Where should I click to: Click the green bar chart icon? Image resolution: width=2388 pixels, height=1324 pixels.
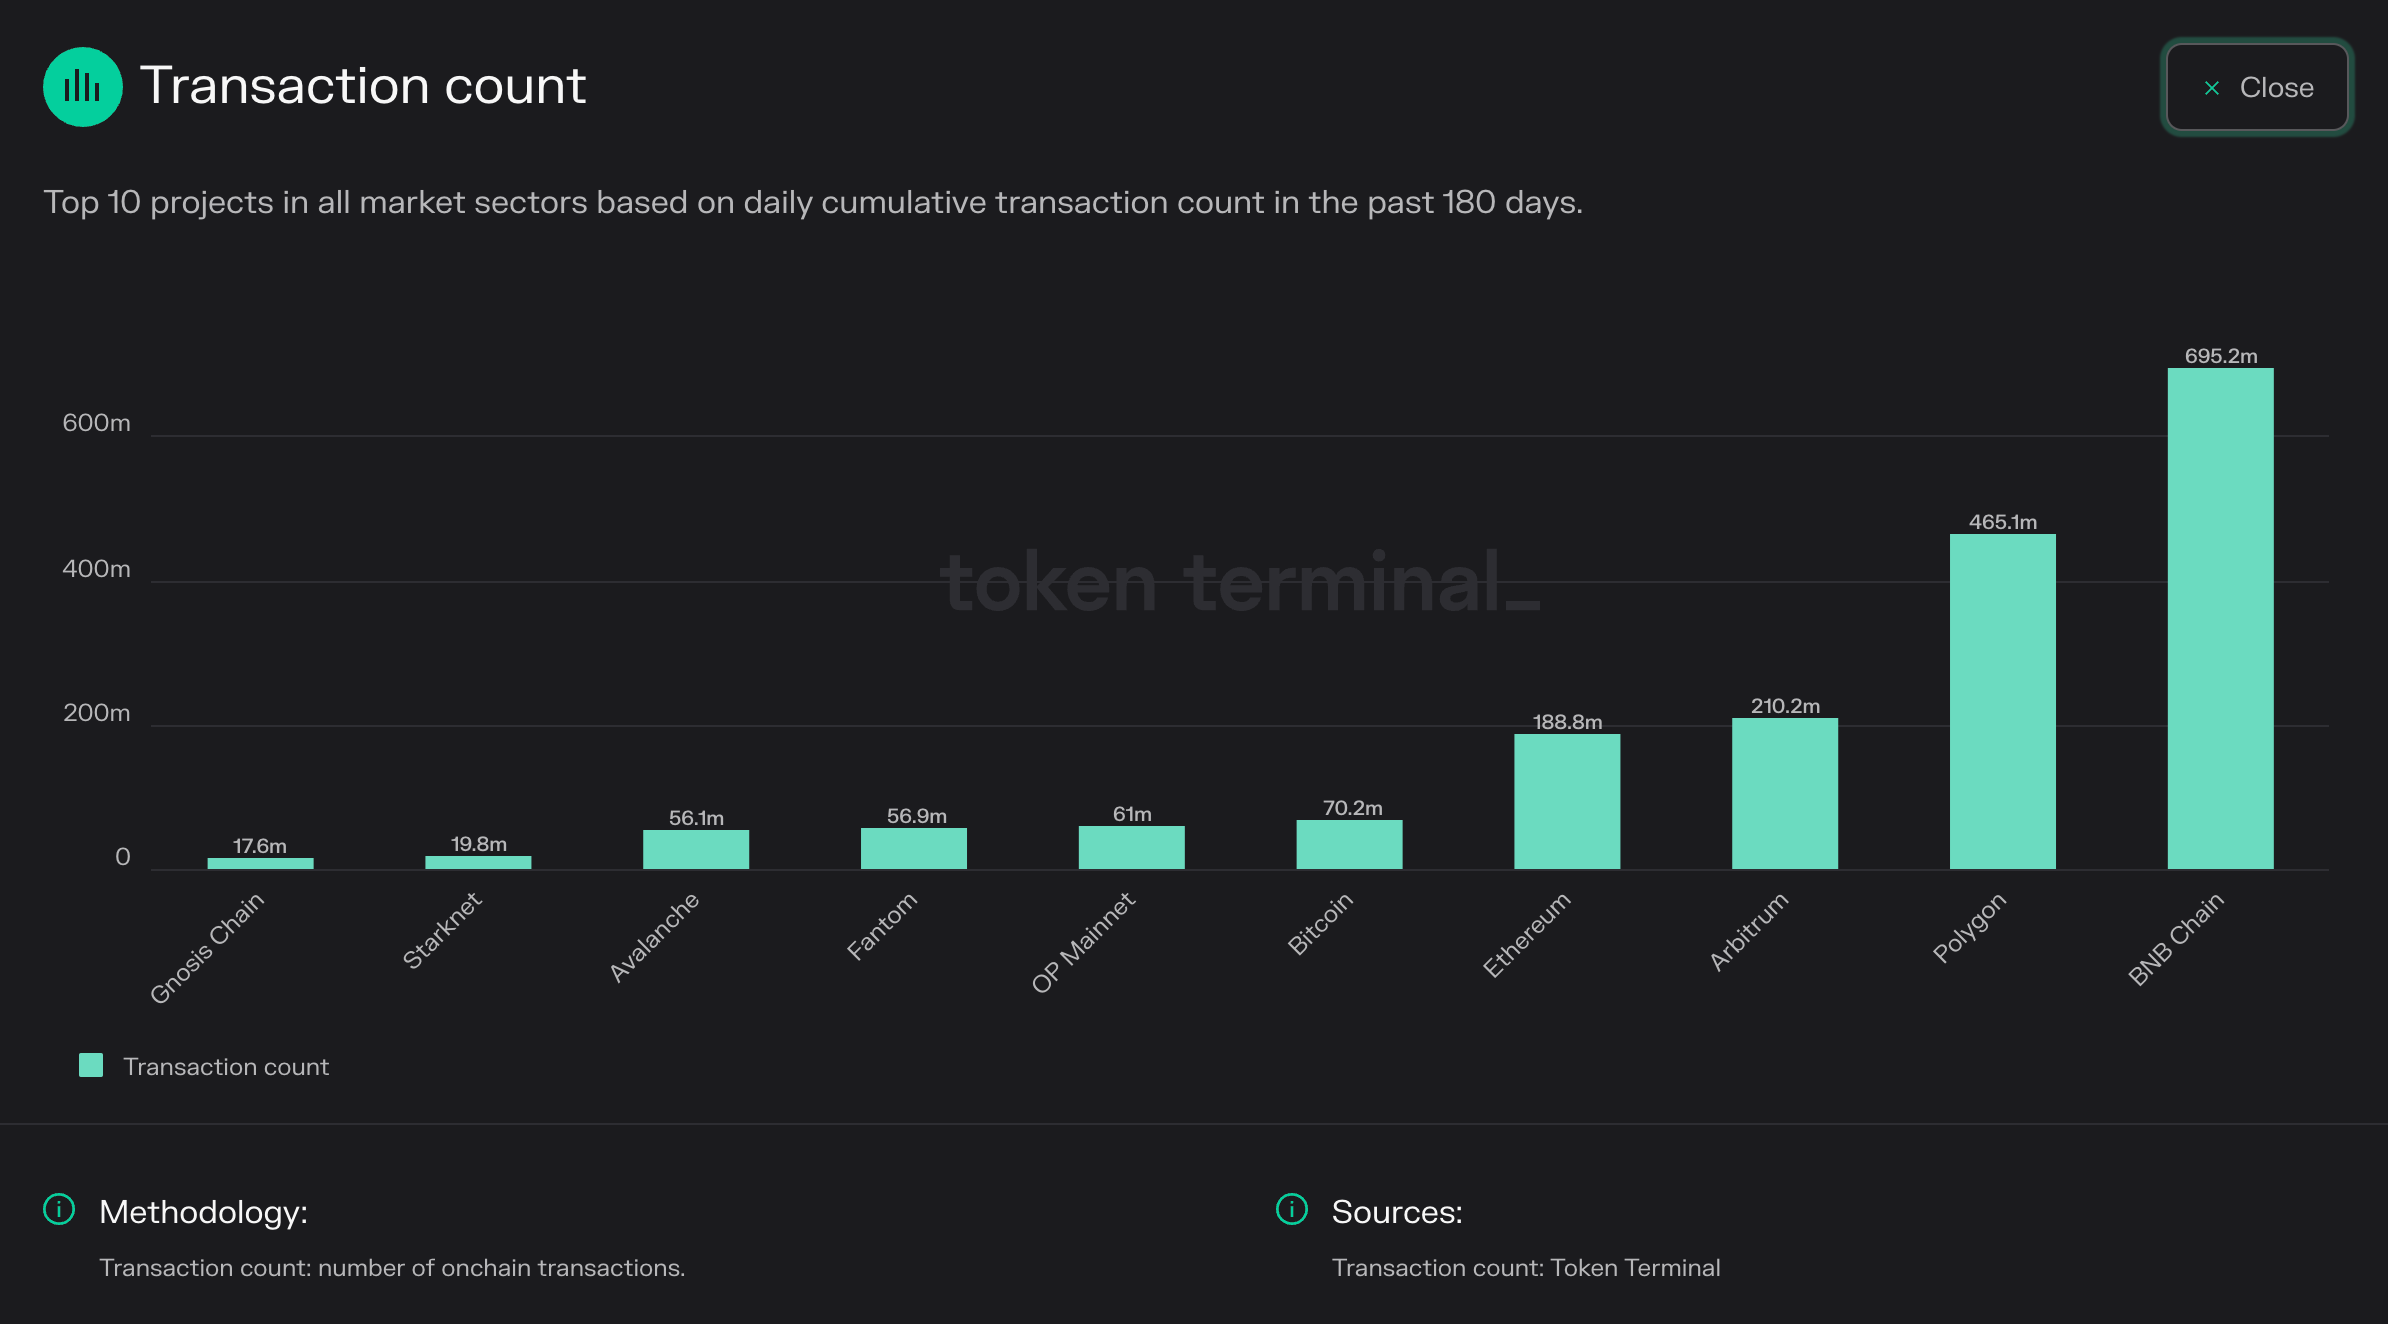(x=83, y=87)
